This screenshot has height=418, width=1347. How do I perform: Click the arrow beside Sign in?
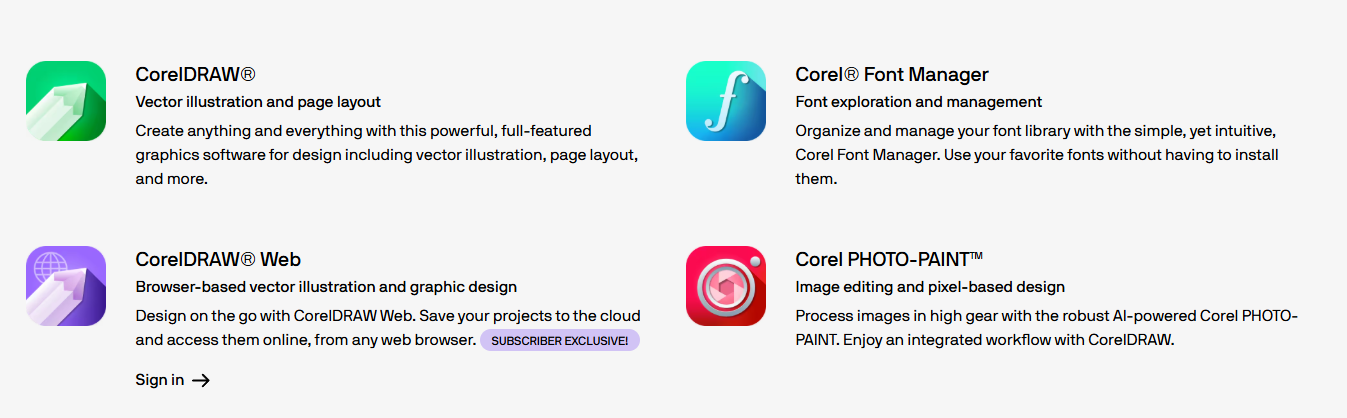pyautogui.click(x=201, y=380)
